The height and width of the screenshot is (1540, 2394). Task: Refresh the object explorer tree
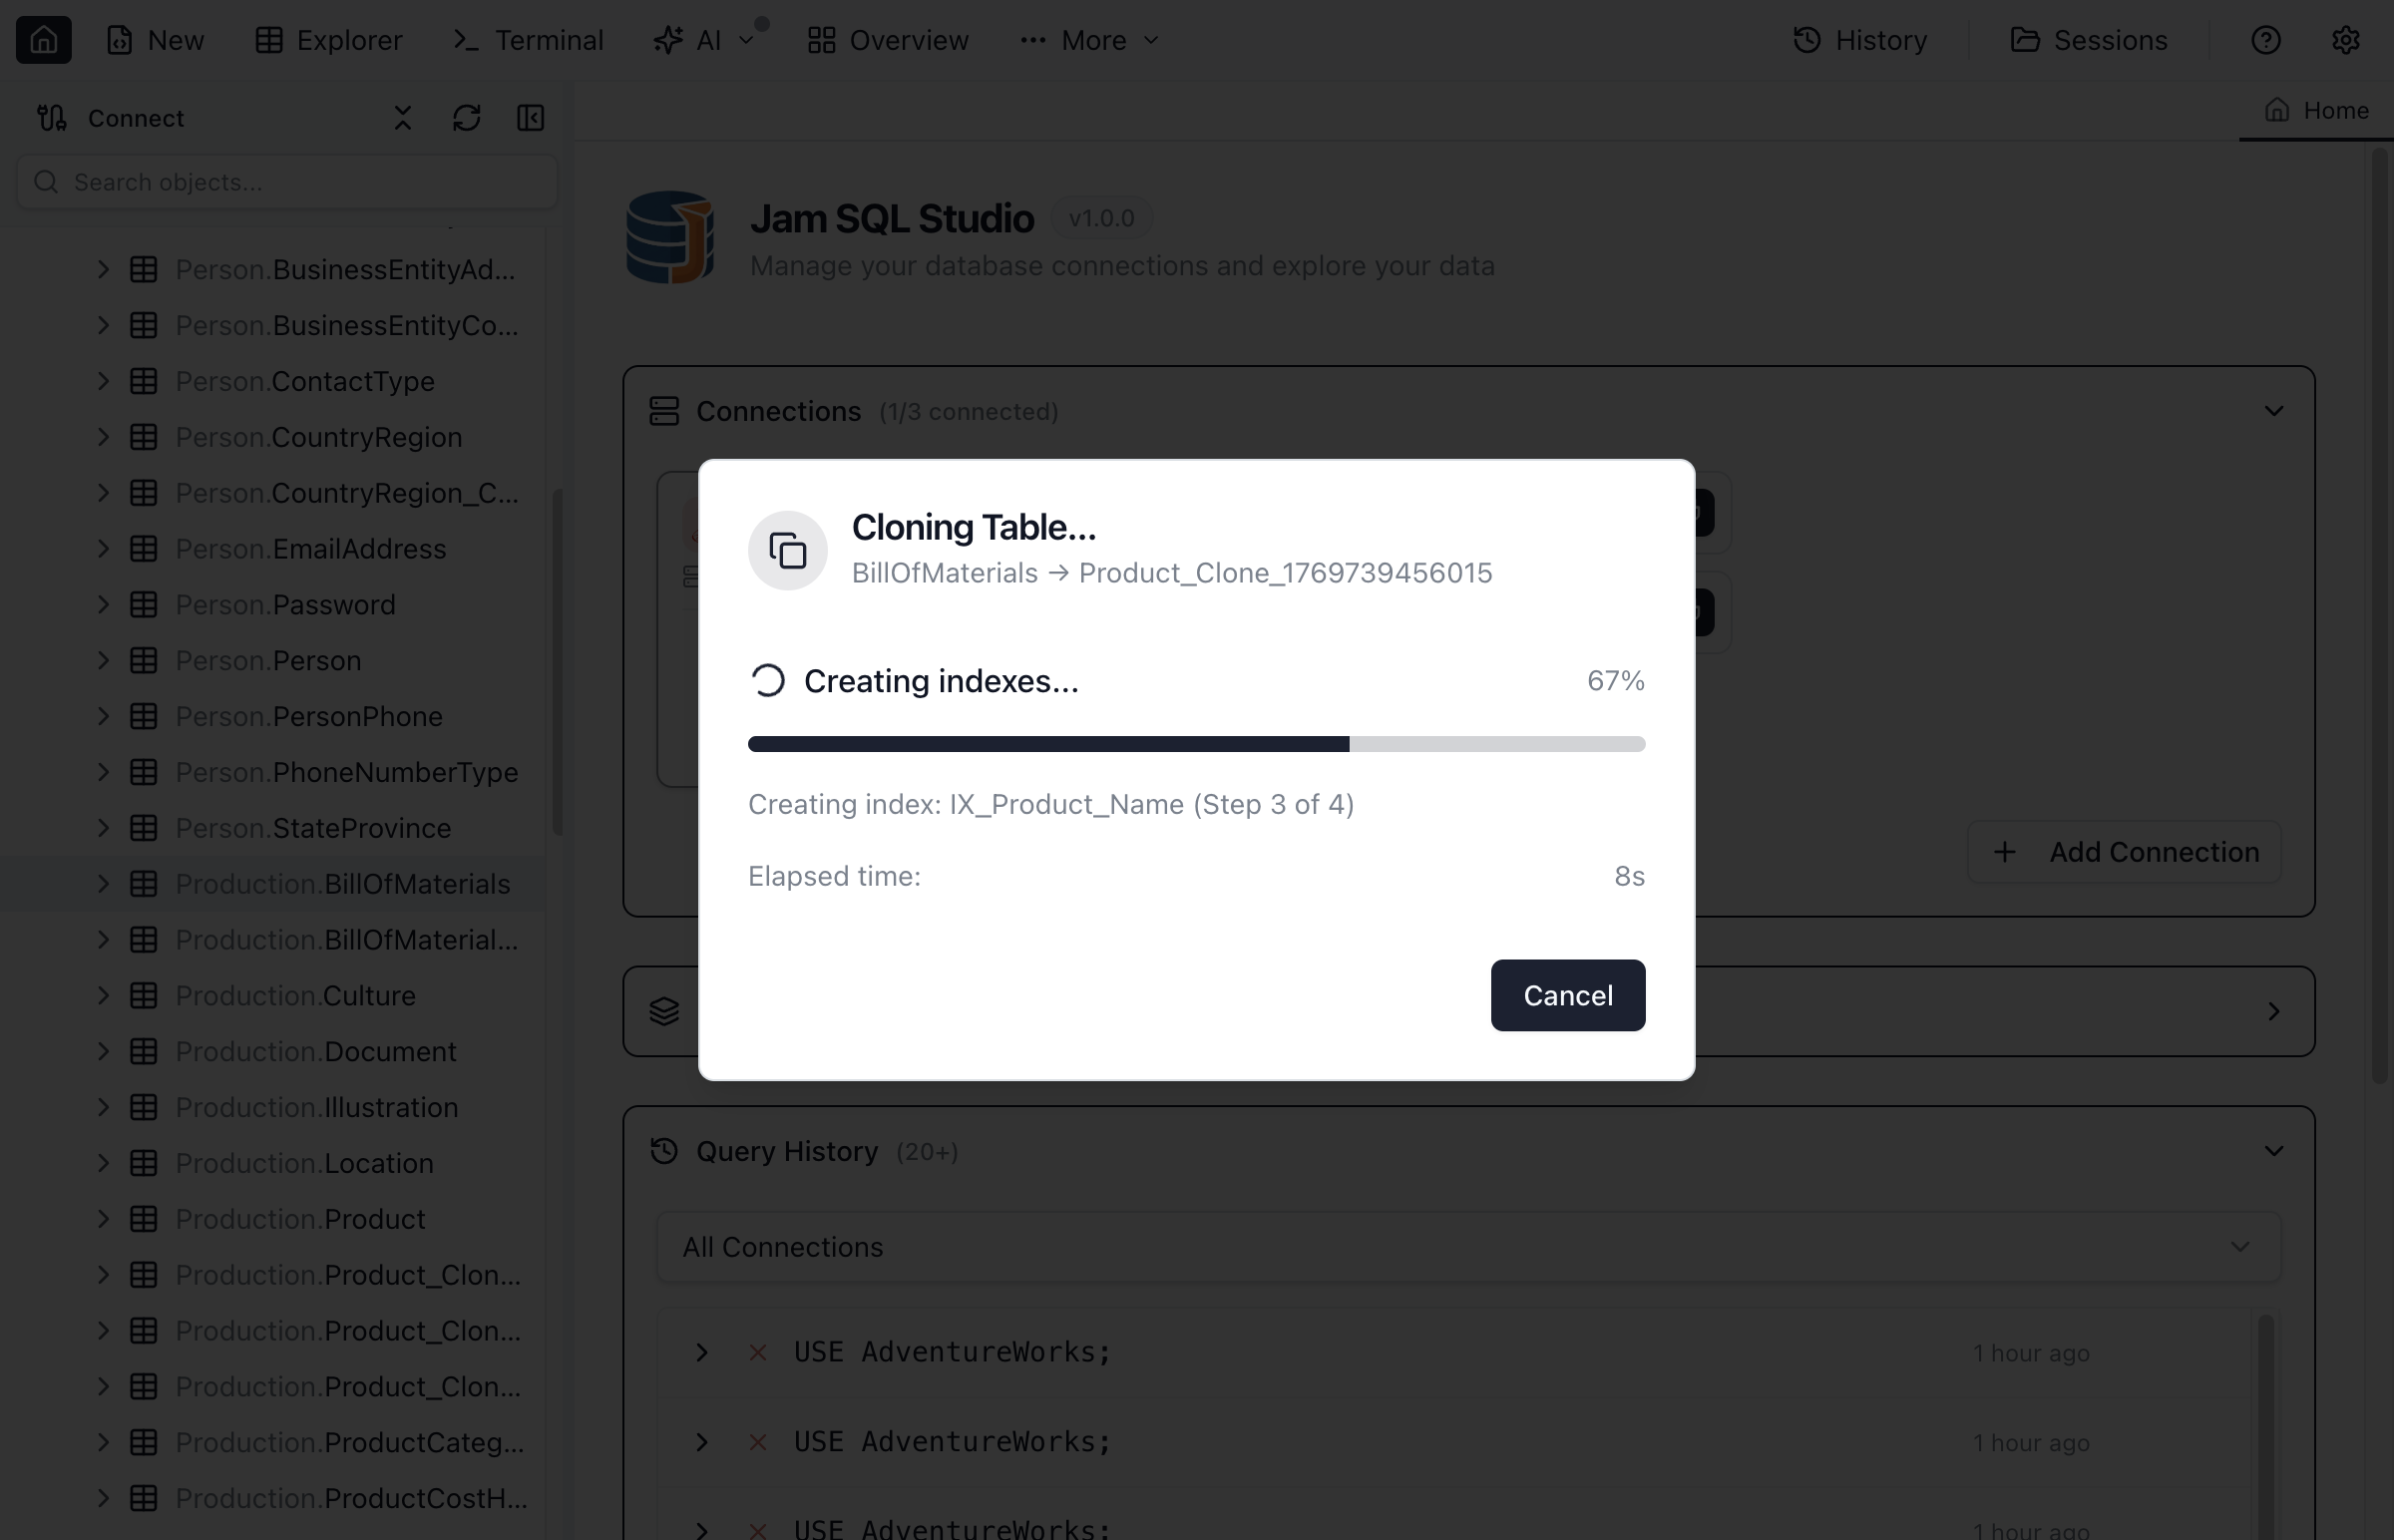pyautogui.click(x=466, y=118)
